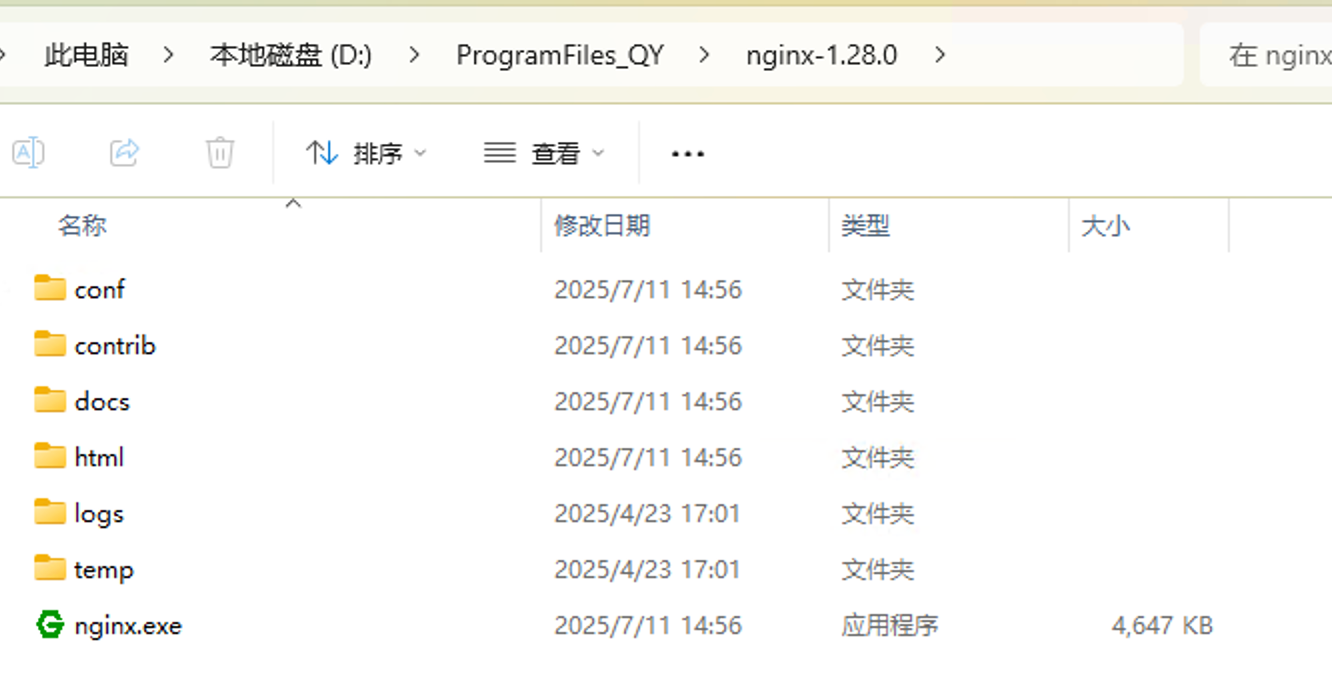Click the search box for nginx folder
Image resolution: width=1332 pixels, height=680 pixels.
click(1266, 55)
